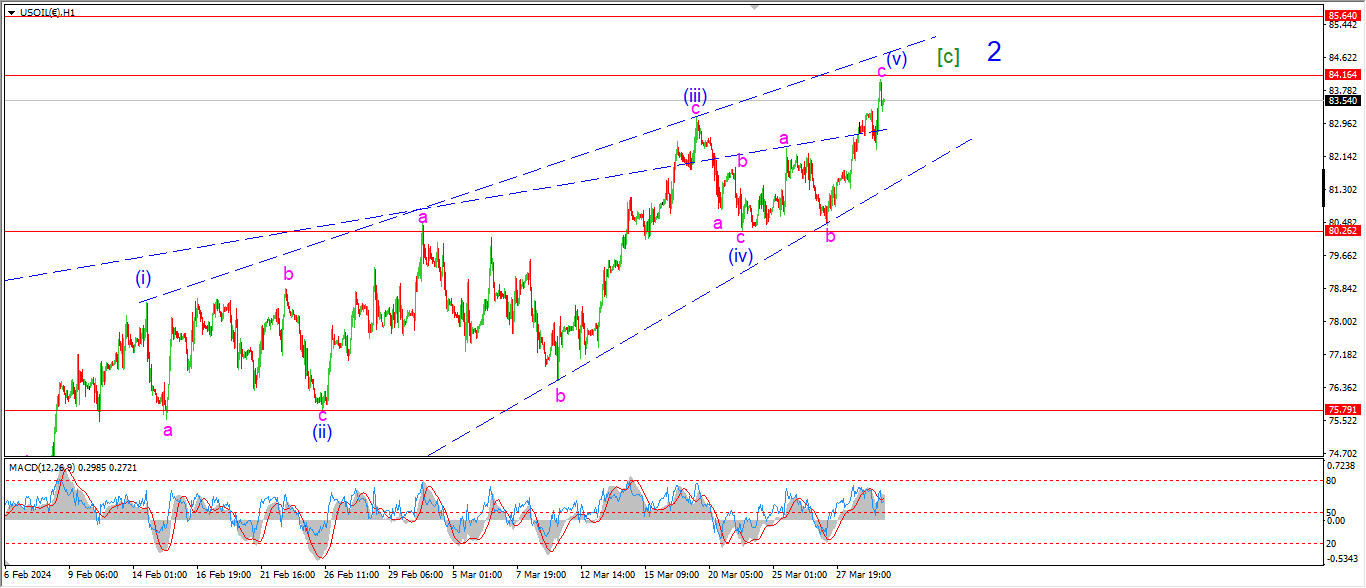Select the 80.262 red price label
The image size is (1366, 588).
coord(1340,231)
